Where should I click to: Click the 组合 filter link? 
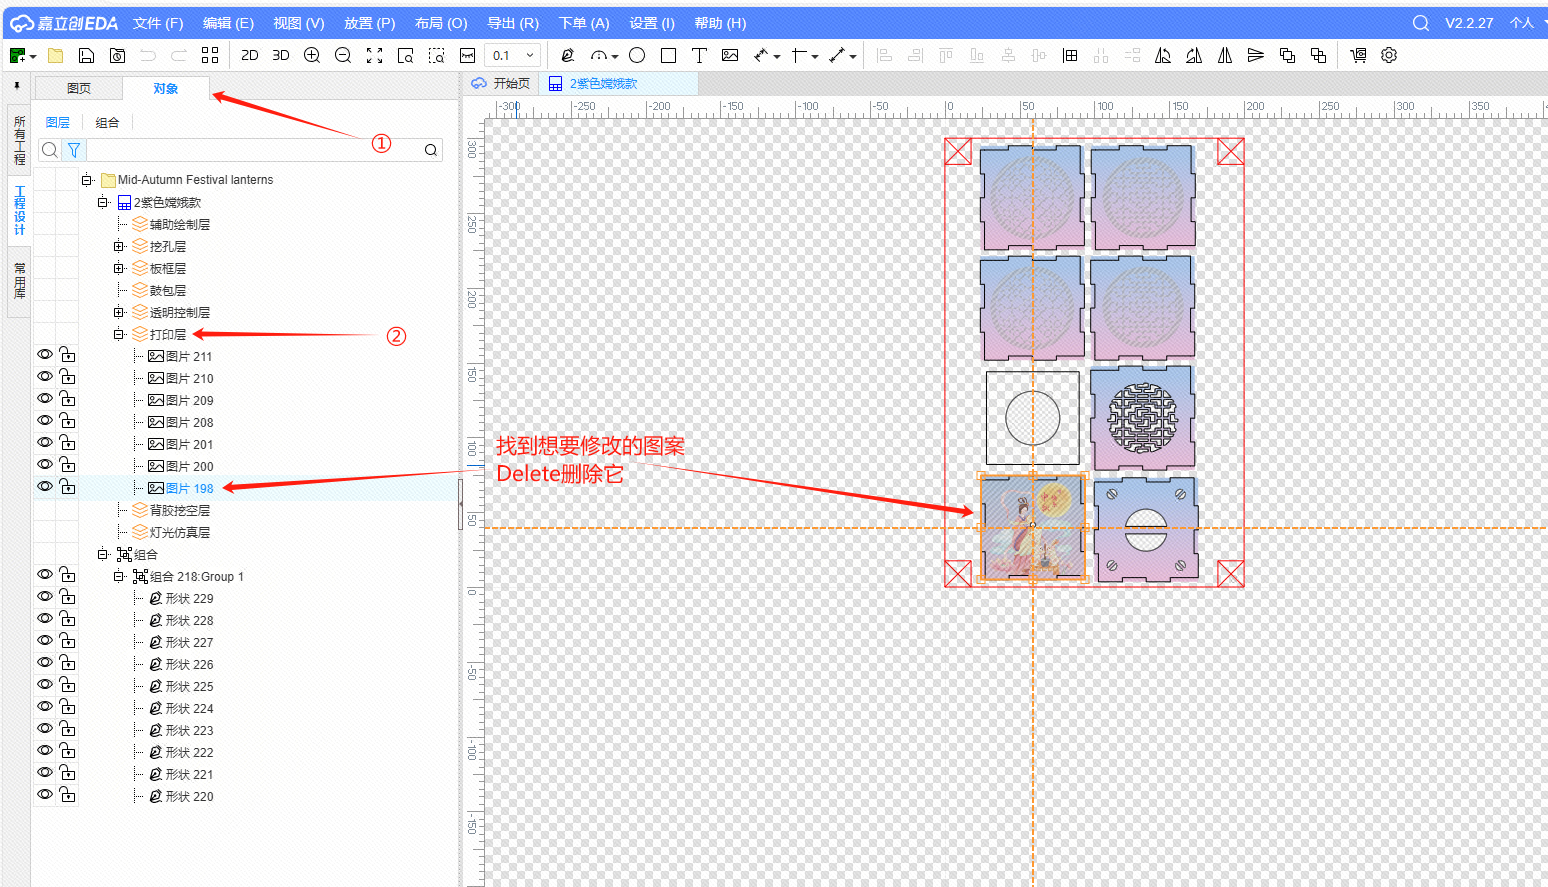[107, 122]
